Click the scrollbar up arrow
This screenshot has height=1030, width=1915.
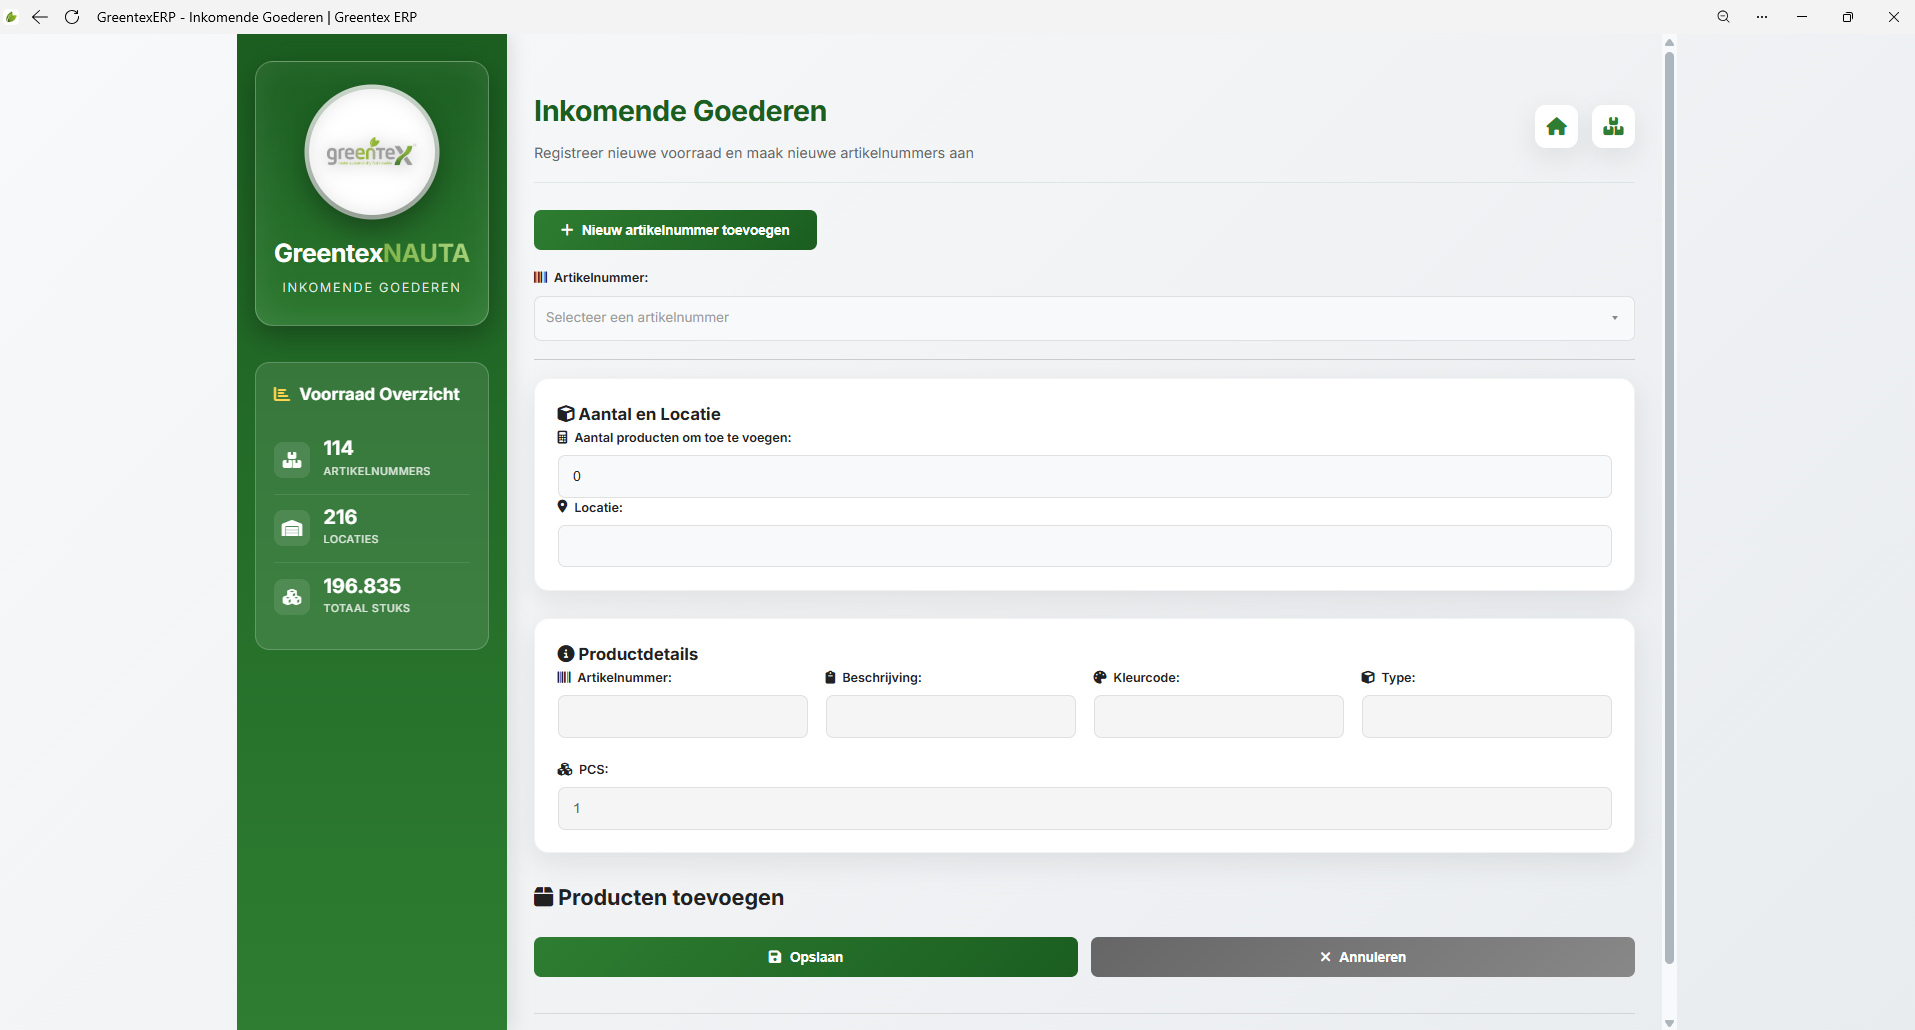[1669, 42]
